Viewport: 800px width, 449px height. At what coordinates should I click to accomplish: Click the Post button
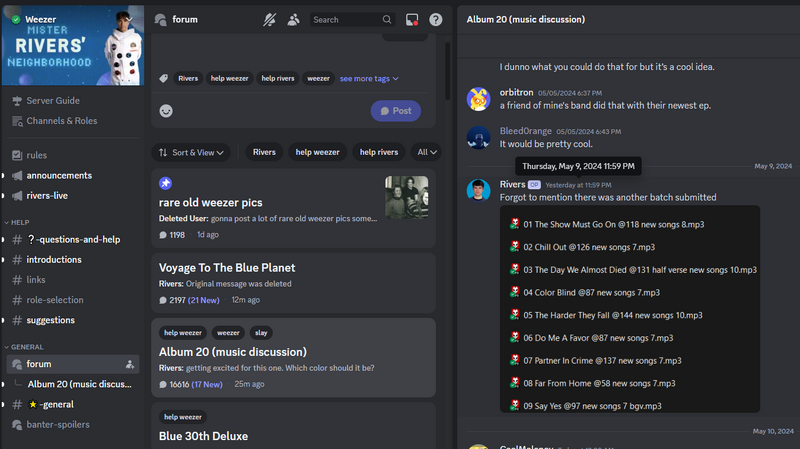(x=395, y=111)
